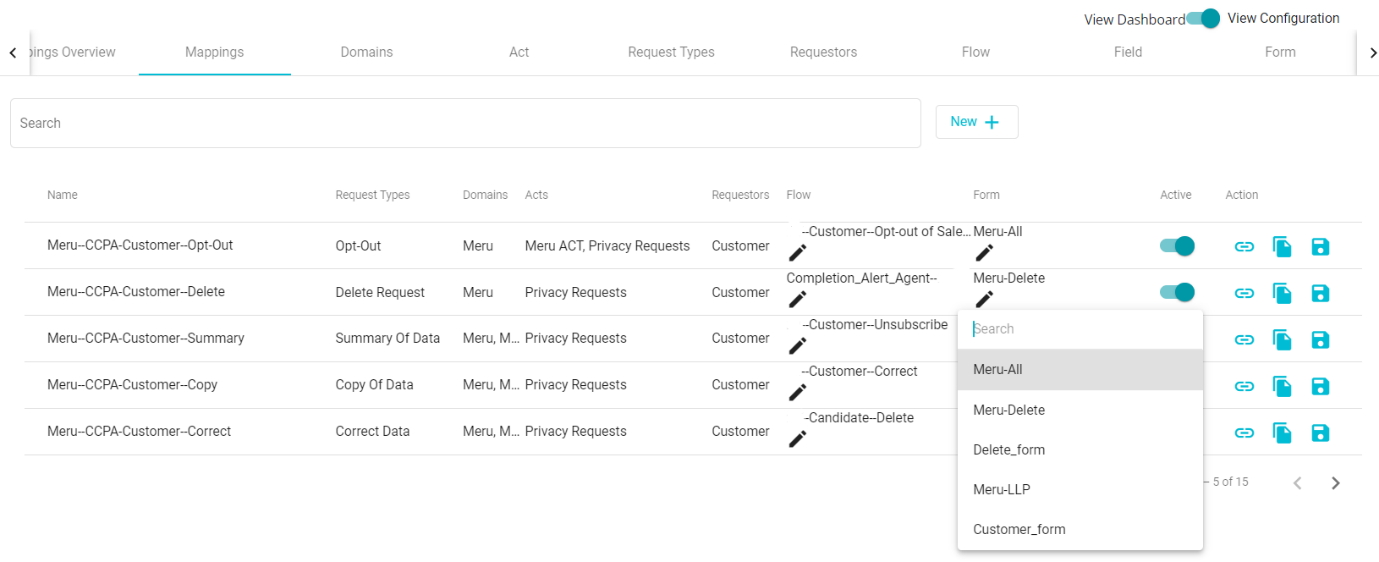This screenshot has height=562, width=1379.
Task: Click the New button
Action: point(977,122)
